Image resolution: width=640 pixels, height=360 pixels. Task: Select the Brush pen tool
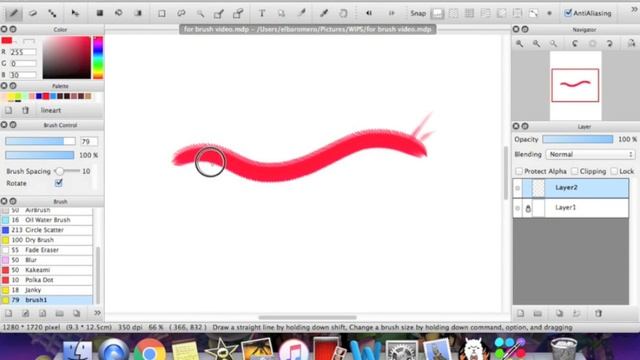13,13
